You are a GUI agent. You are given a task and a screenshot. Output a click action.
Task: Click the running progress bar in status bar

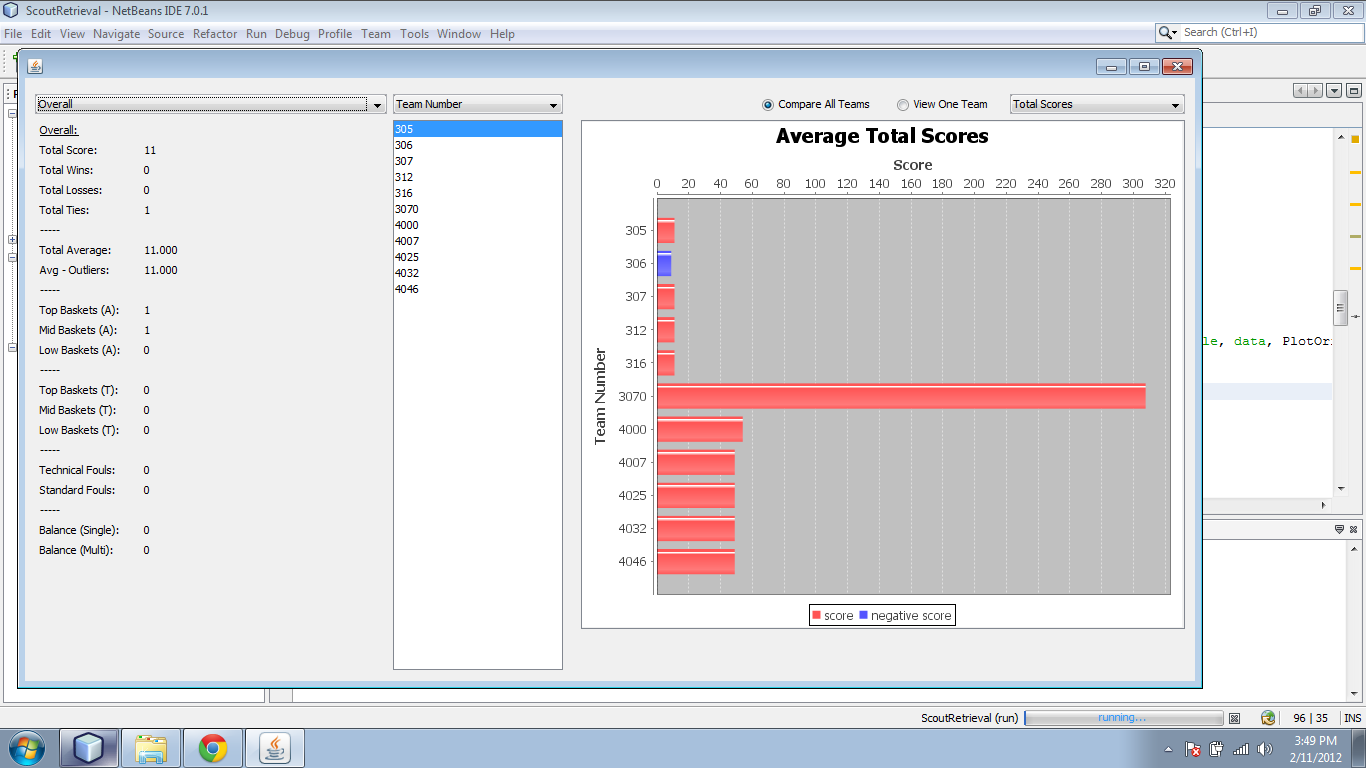pyautogui.click(x=1124, y=718)
